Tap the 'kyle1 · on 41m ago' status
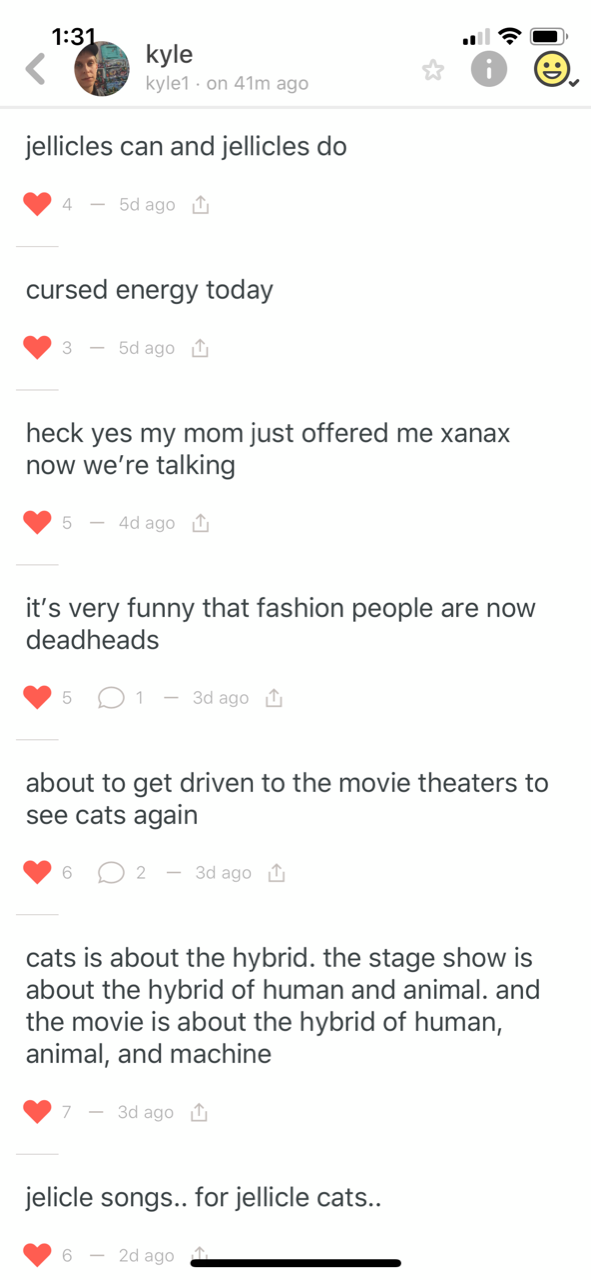Viewport: 591px width, 1280px height. coord(227,84)
